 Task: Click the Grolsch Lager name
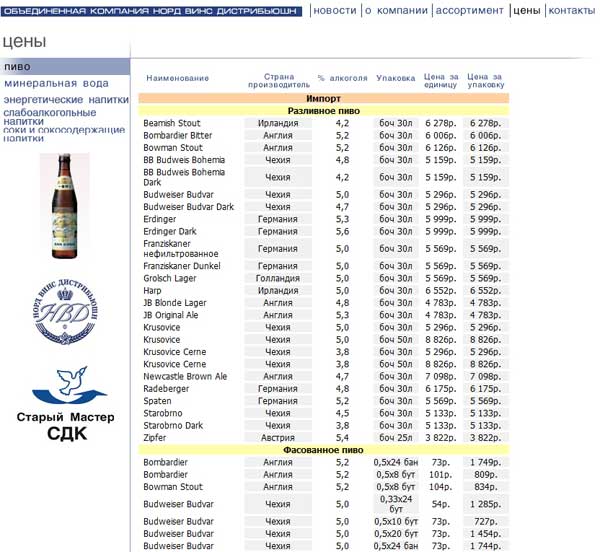point(170,278)
